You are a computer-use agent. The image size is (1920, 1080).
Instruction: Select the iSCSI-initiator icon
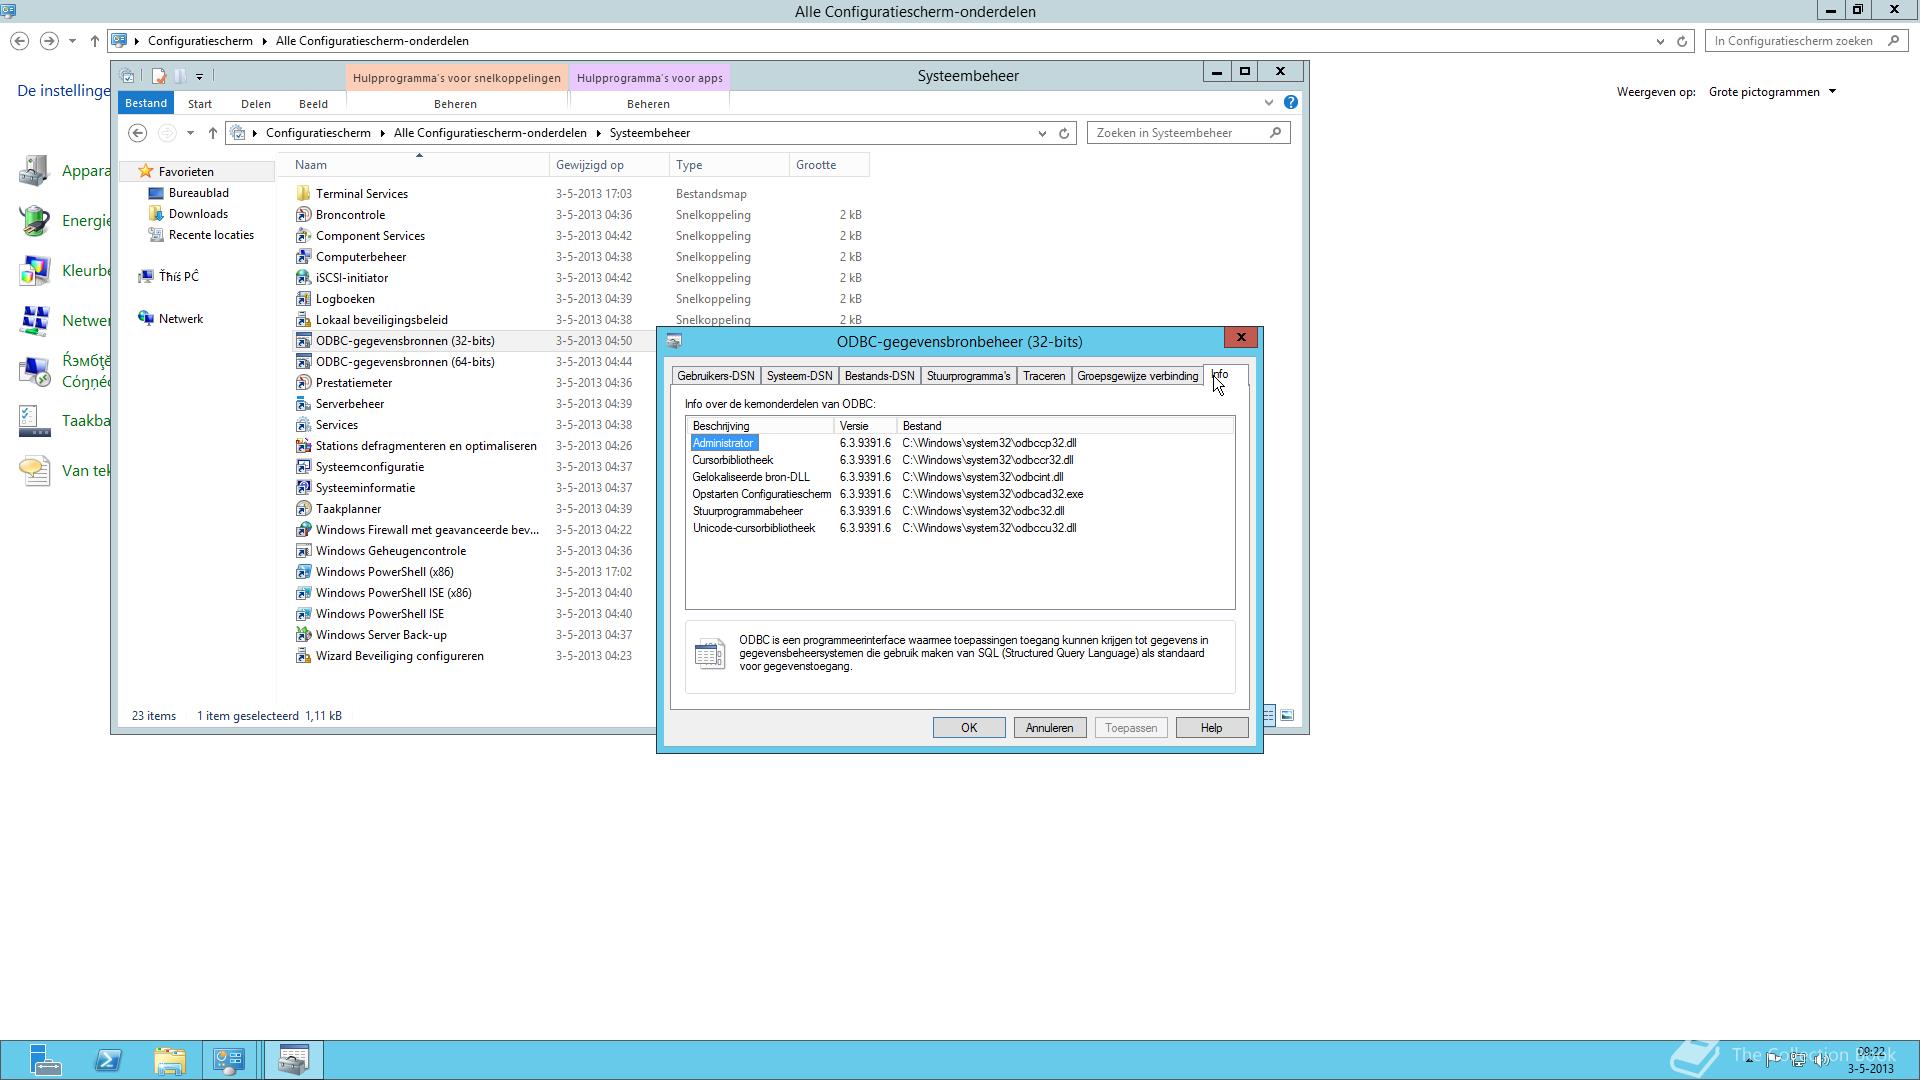coord(303,278)
